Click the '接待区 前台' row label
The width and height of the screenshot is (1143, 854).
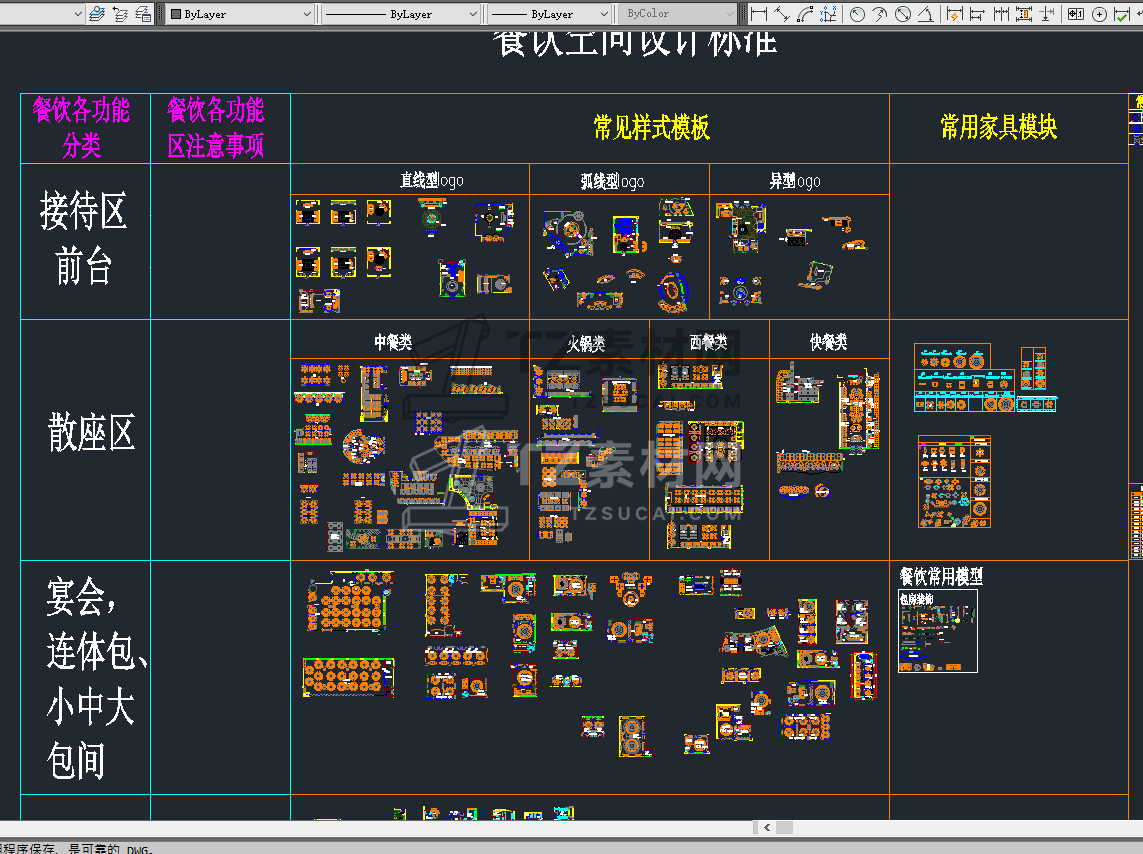[83, 238]
